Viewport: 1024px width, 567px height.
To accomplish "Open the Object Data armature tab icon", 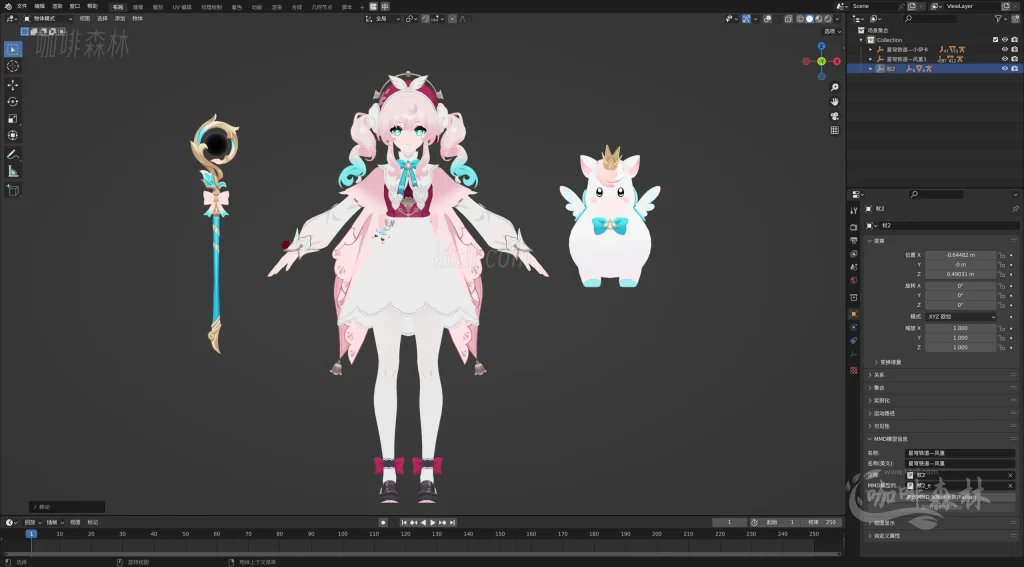I will click(854, 354).
